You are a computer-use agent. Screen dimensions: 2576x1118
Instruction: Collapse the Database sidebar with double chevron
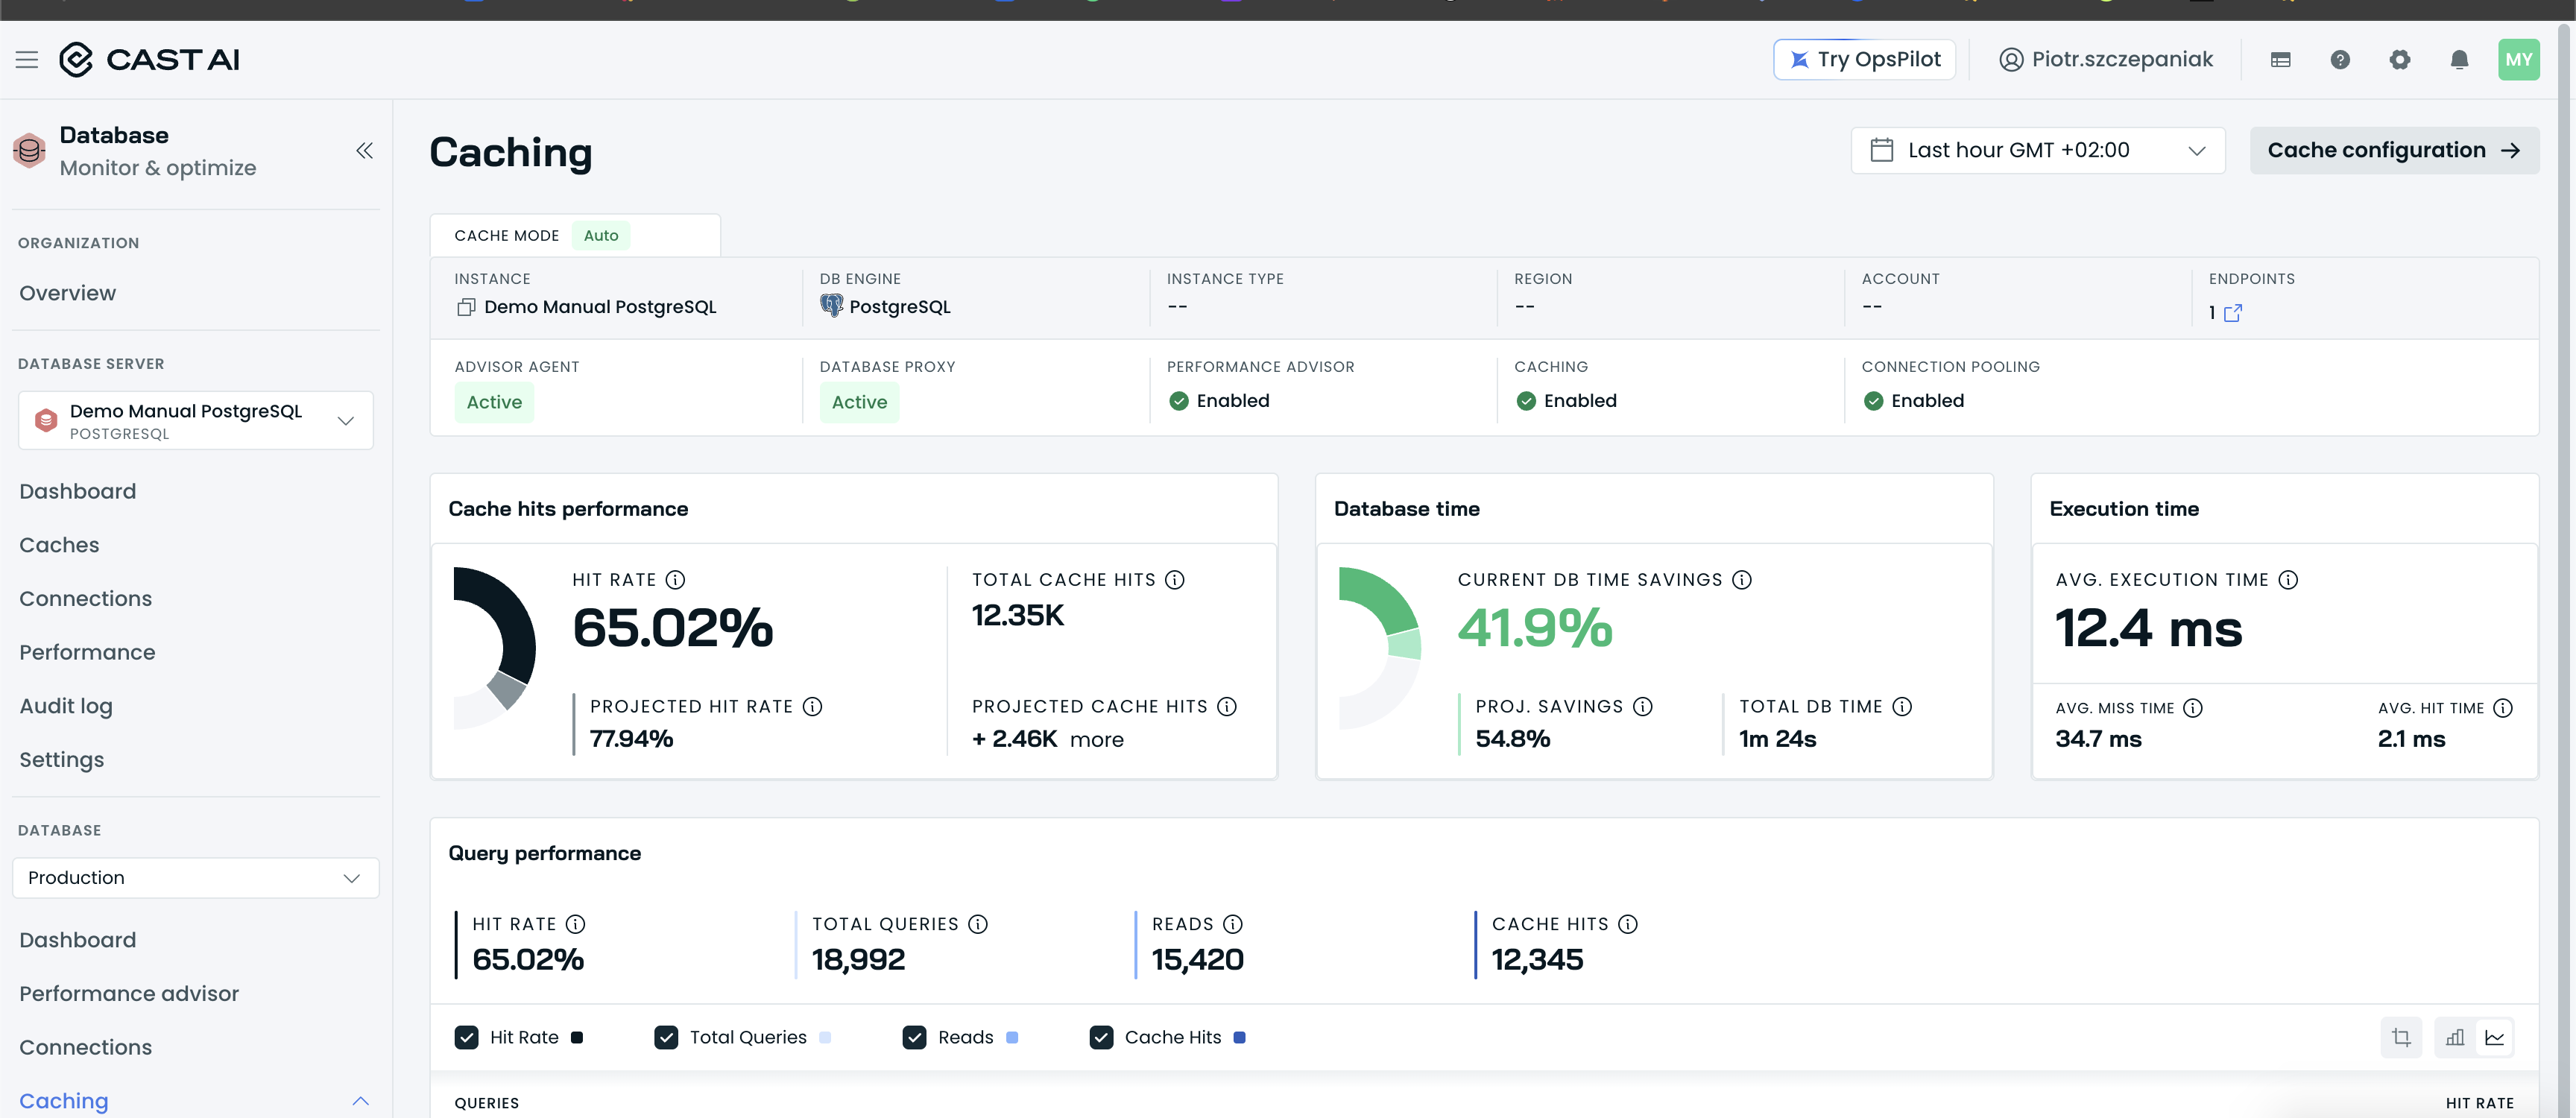[364, 151]
